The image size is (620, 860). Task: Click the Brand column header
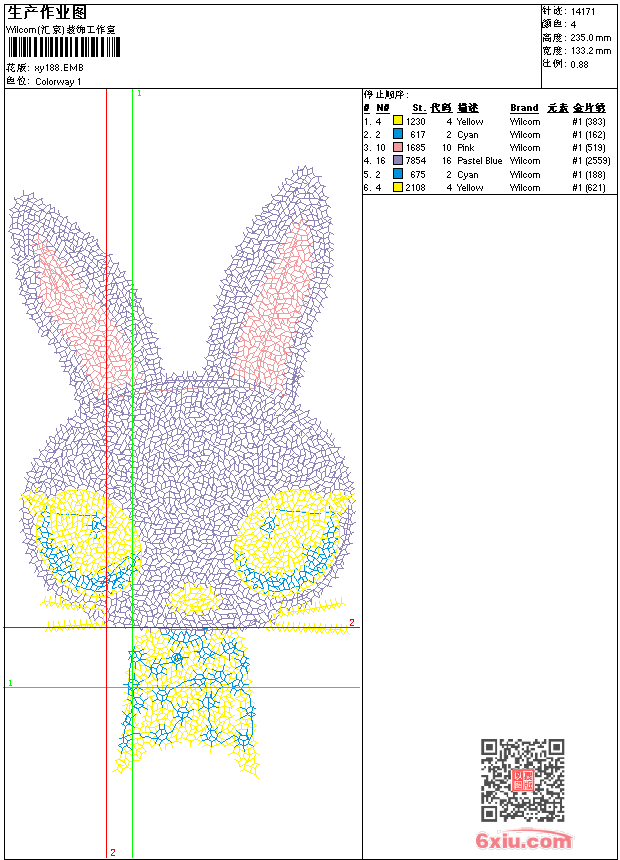(524, 108)
